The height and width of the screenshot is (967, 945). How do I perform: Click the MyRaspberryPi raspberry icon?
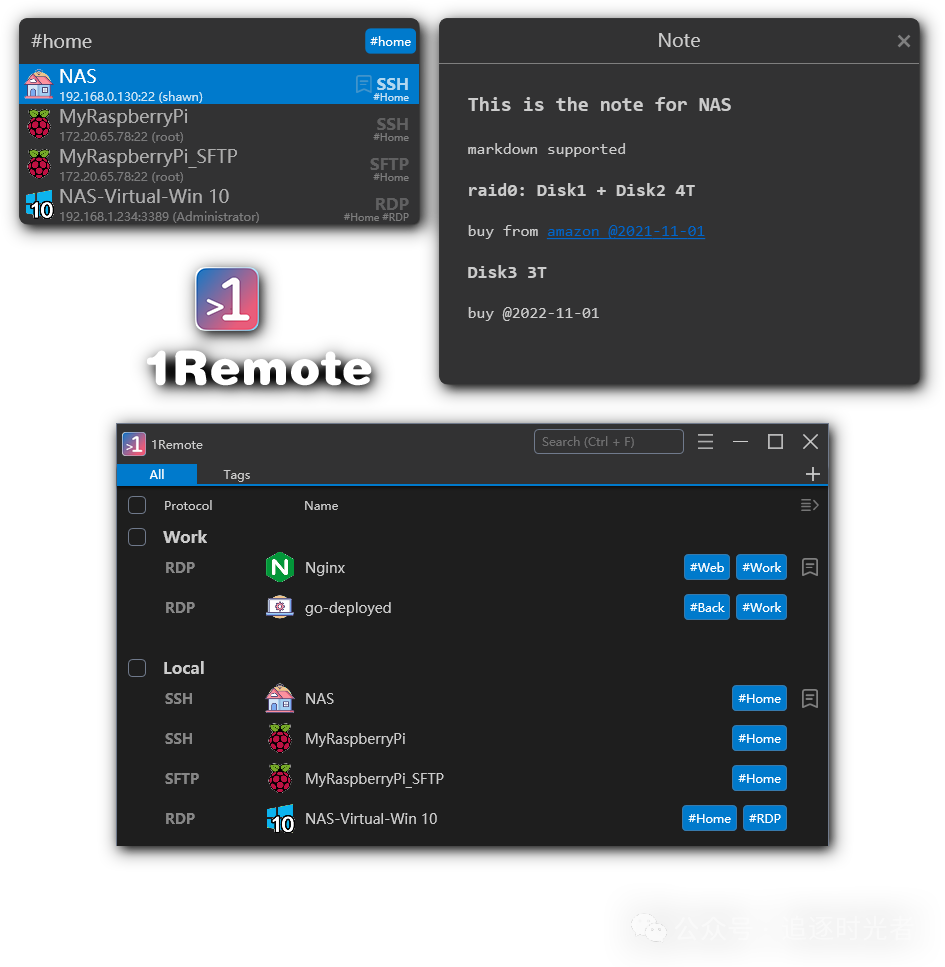[280, 738]
